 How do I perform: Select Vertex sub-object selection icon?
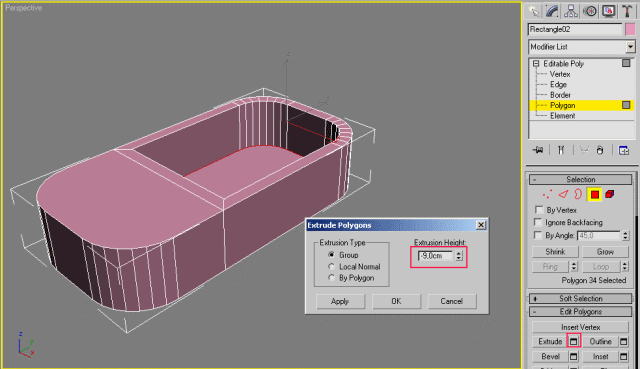click(x=547, y=194)
